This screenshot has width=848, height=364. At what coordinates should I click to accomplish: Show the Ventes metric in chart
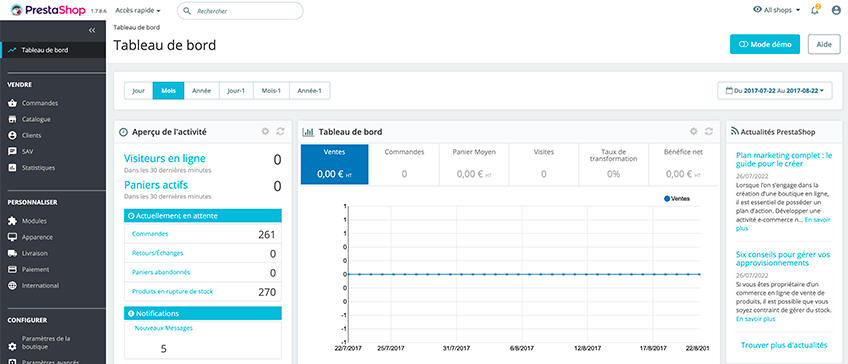(335, 164)
